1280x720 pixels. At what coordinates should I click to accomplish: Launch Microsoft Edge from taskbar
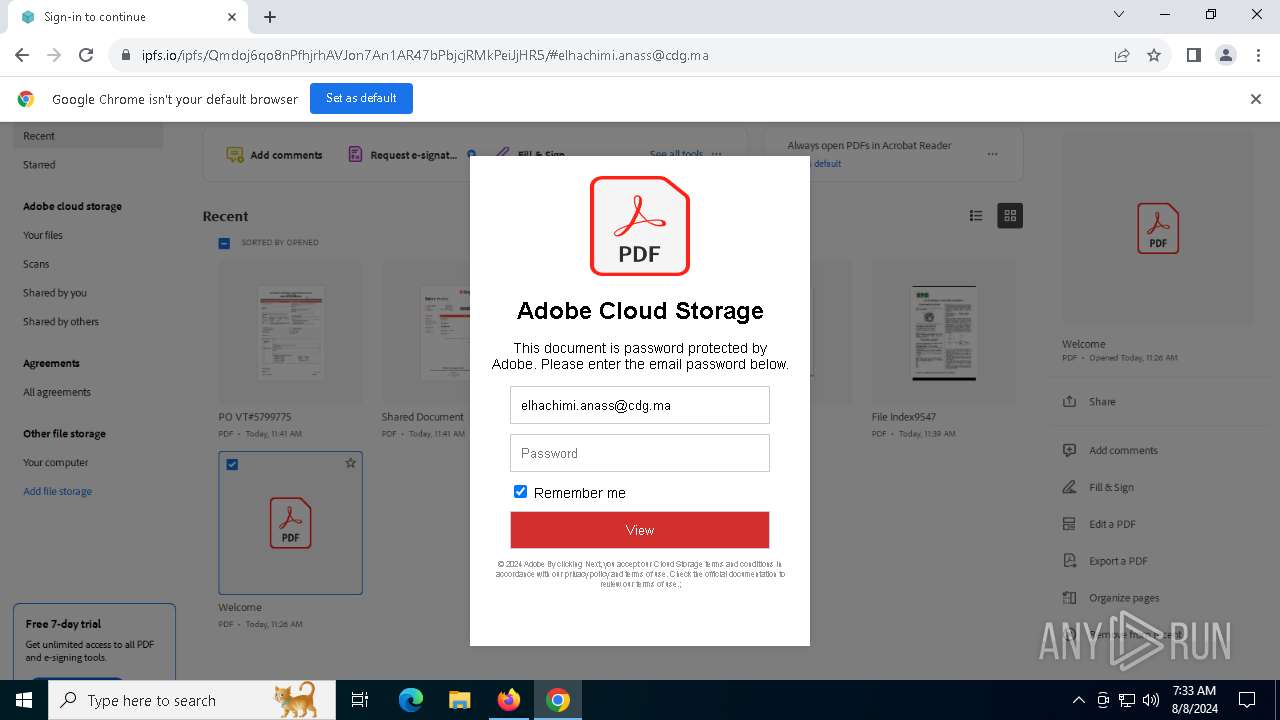(x=411, y=700)
